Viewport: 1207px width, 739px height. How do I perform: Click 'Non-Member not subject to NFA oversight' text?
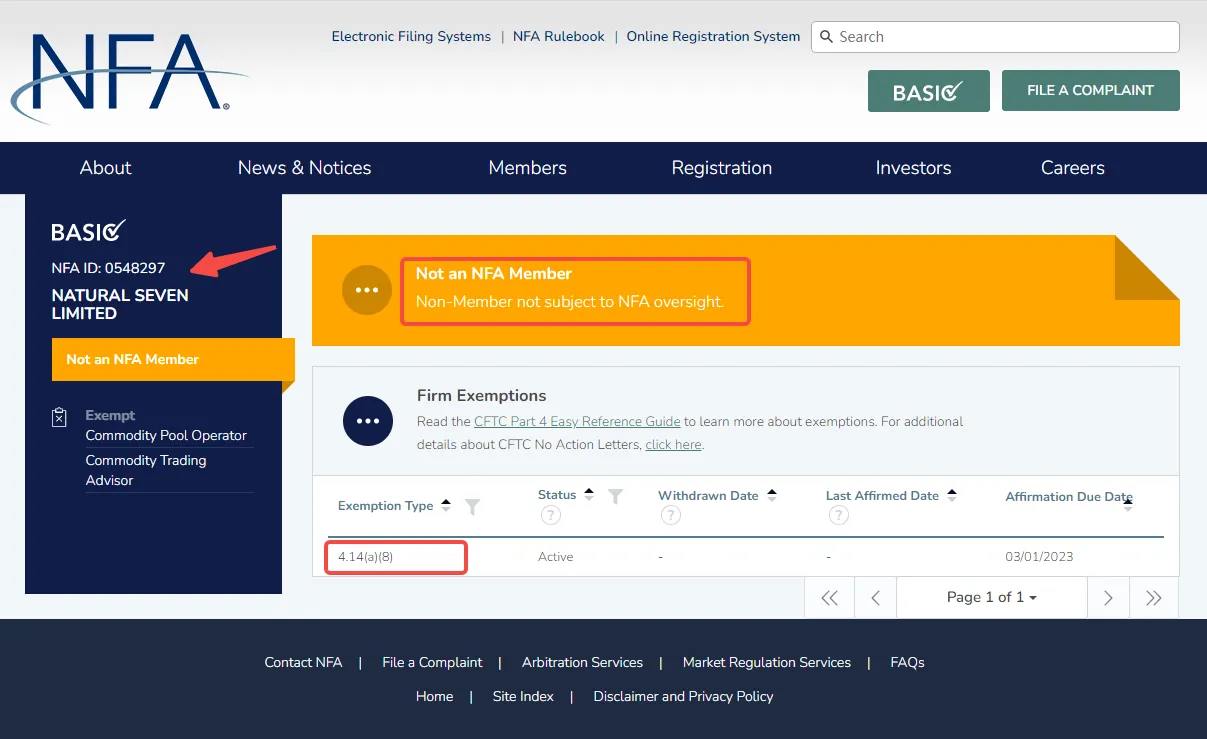click(x=569, y=301)
